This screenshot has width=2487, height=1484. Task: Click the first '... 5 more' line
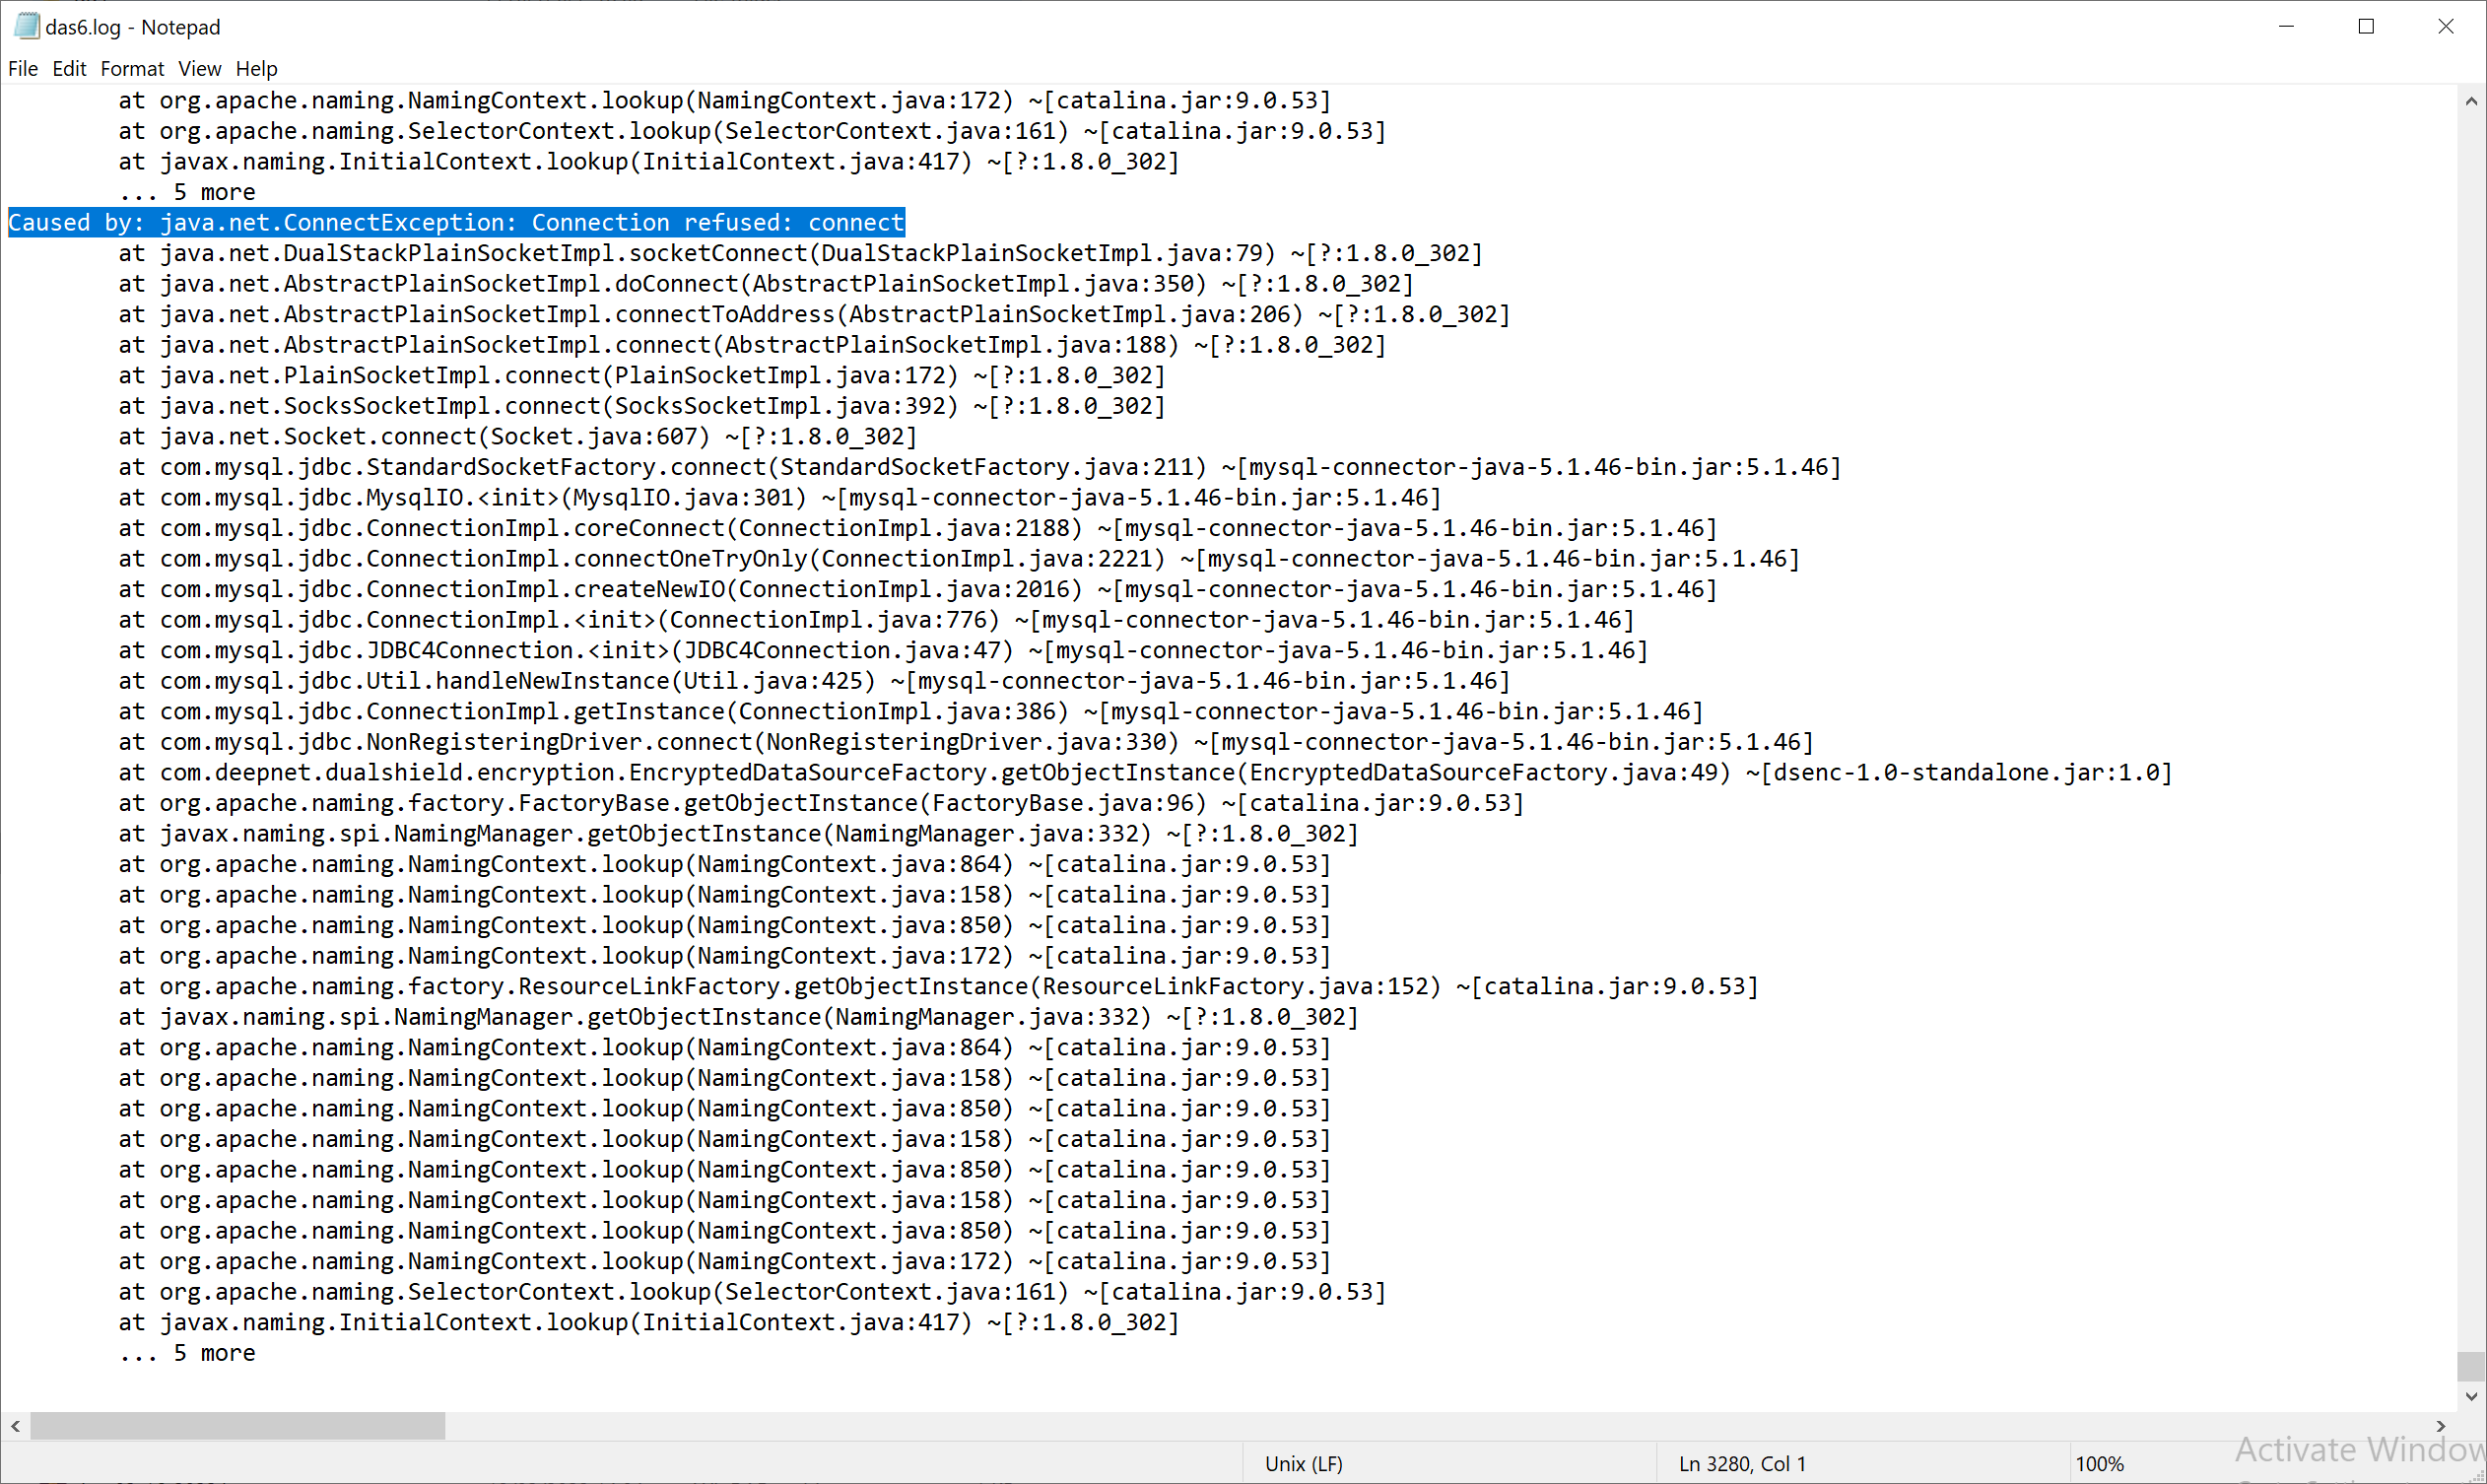click(x=187, y=192)
